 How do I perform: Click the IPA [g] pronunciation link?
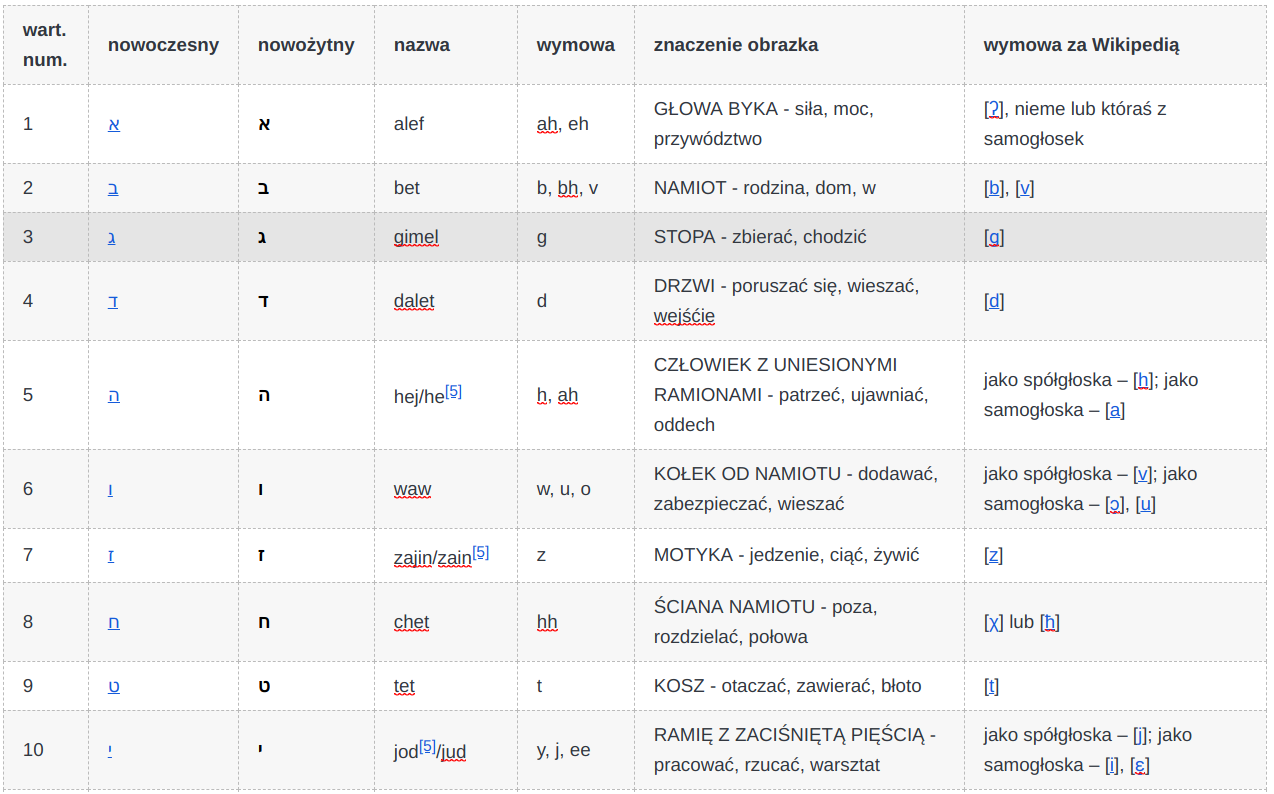pos(994,238)
